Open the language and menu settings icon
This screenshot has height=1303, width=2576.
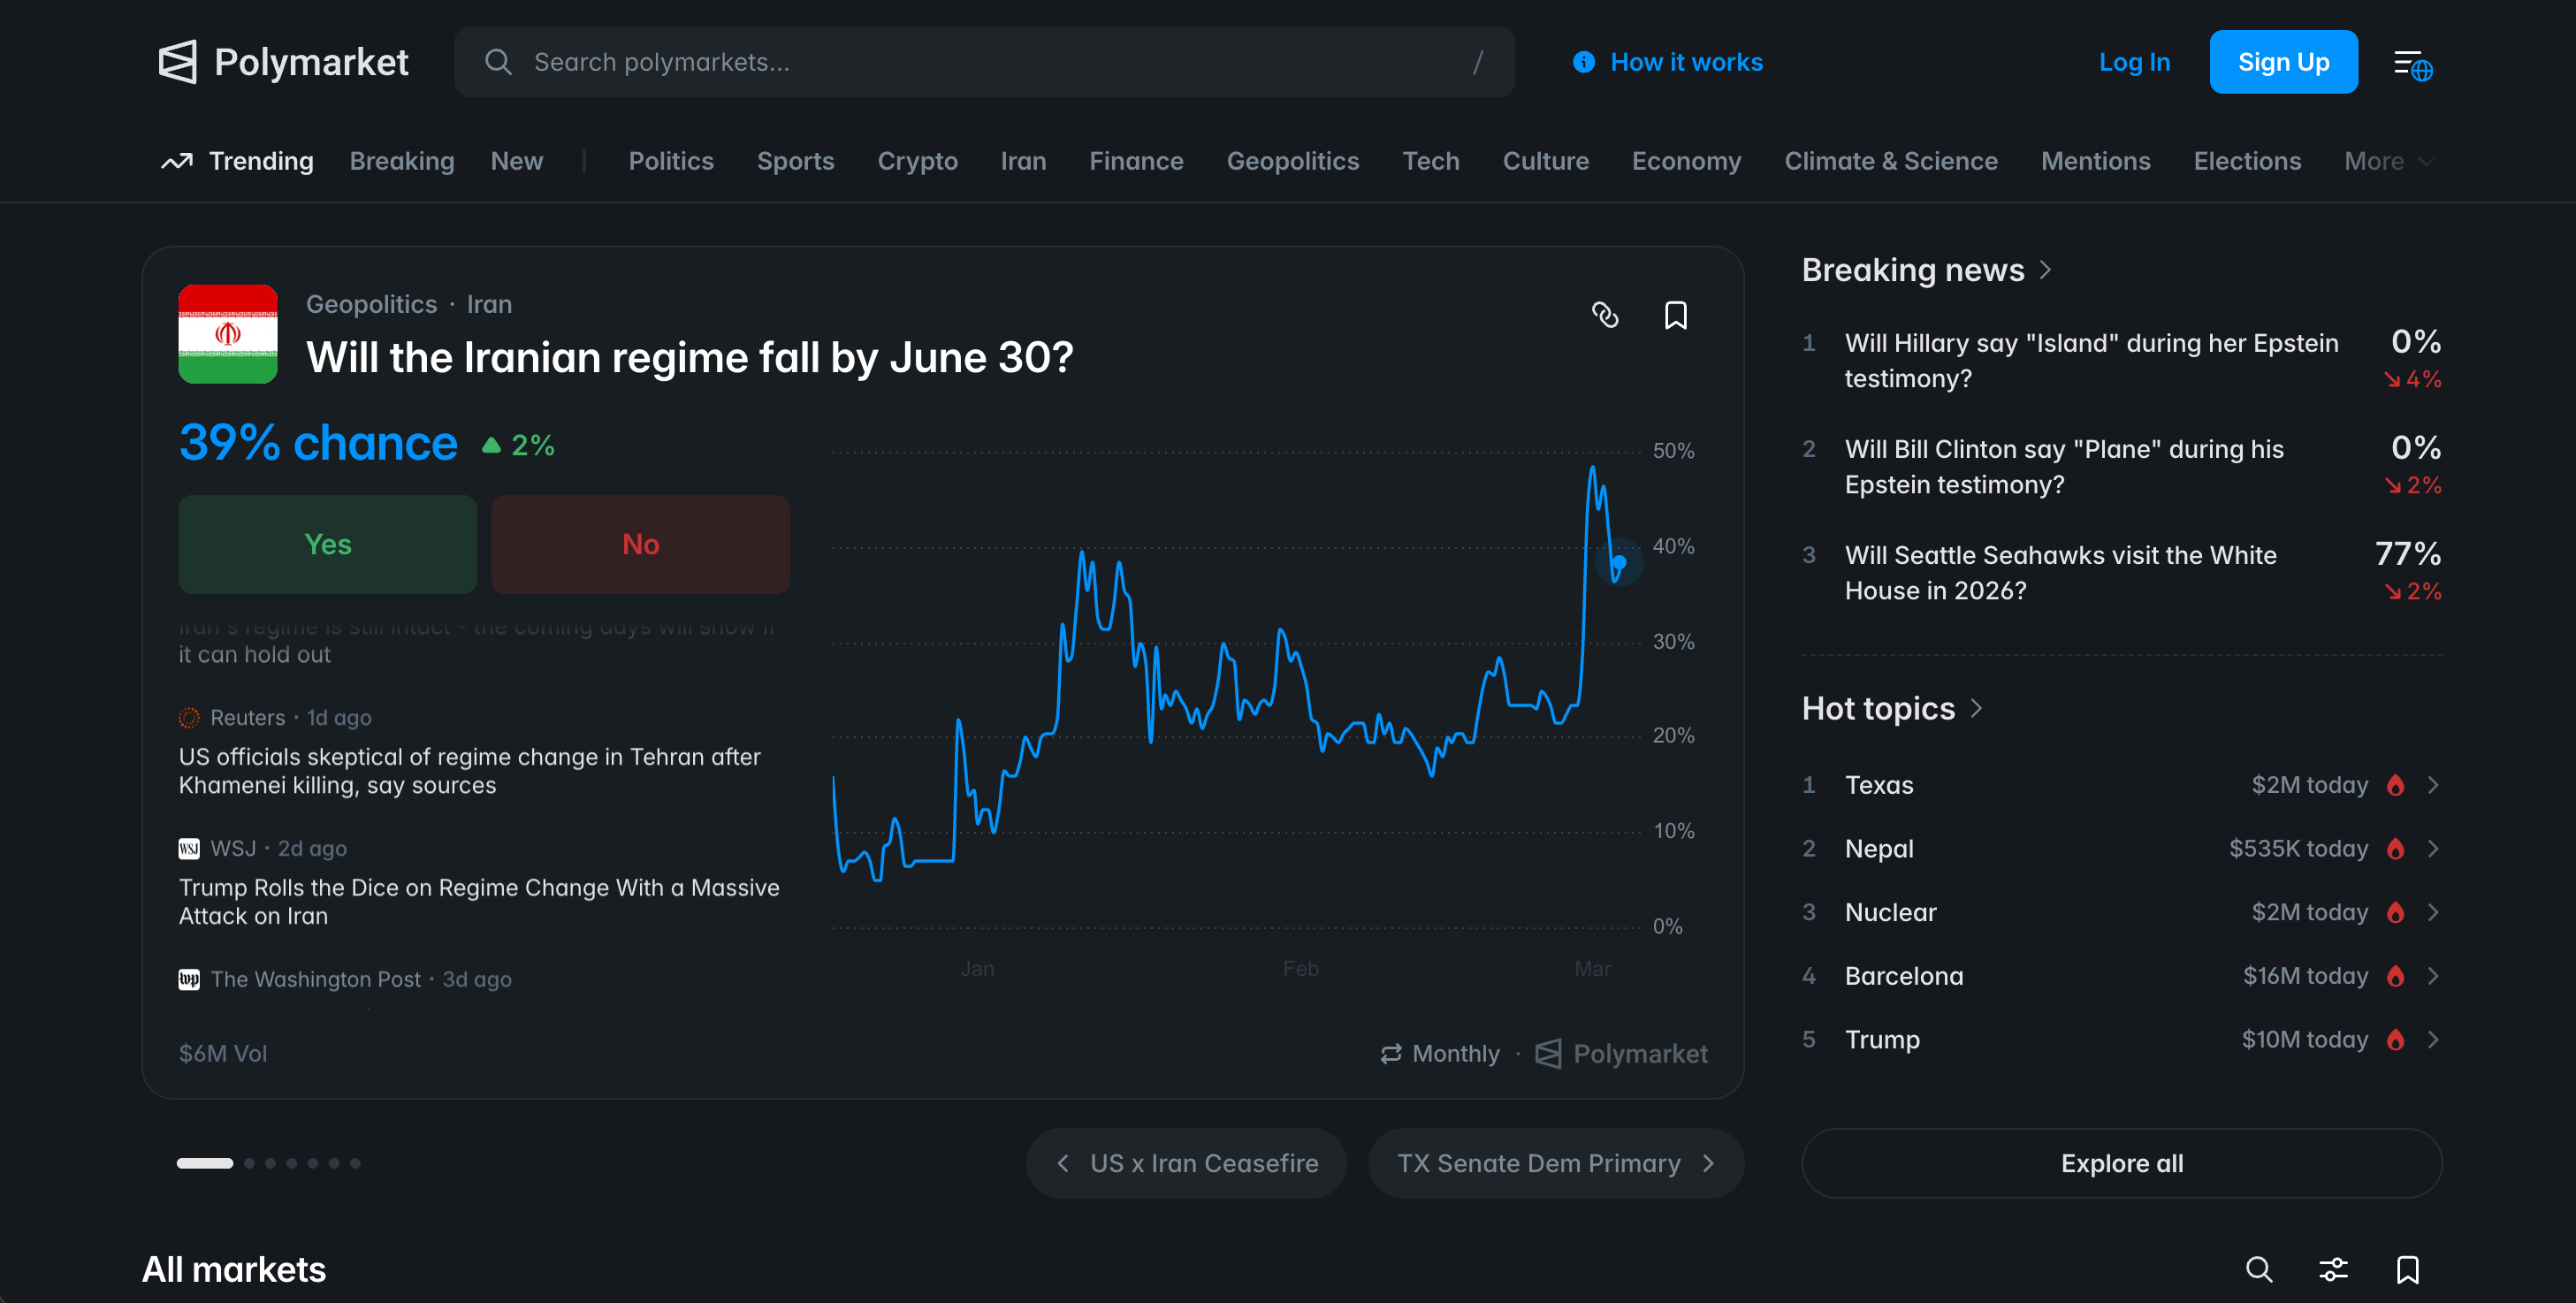pyautogui.click(x=2412, y=65)
